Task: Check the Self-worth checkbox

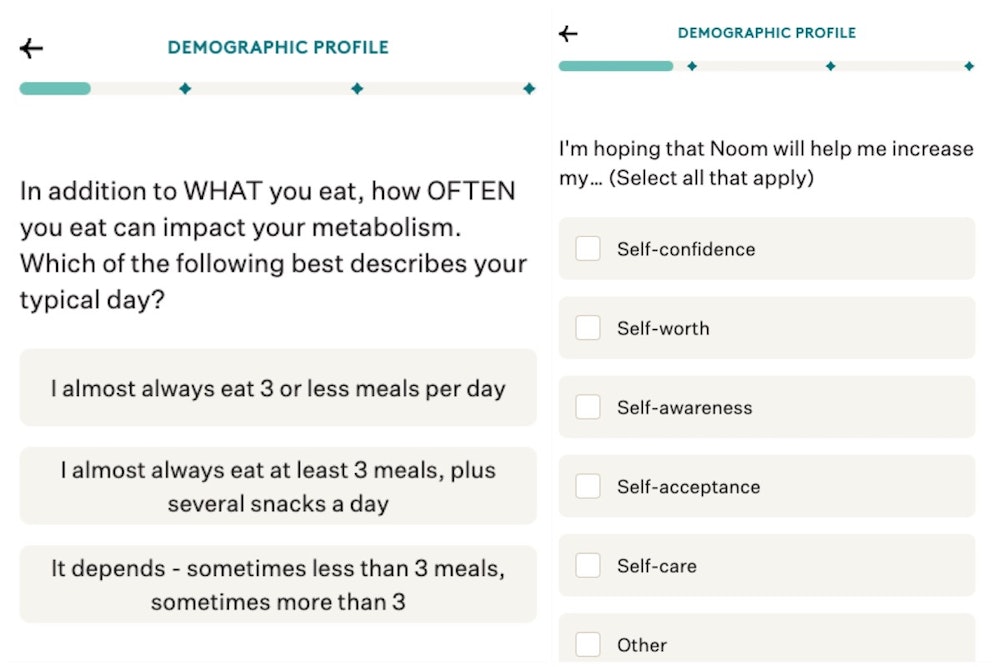Action: coord(588,328)
